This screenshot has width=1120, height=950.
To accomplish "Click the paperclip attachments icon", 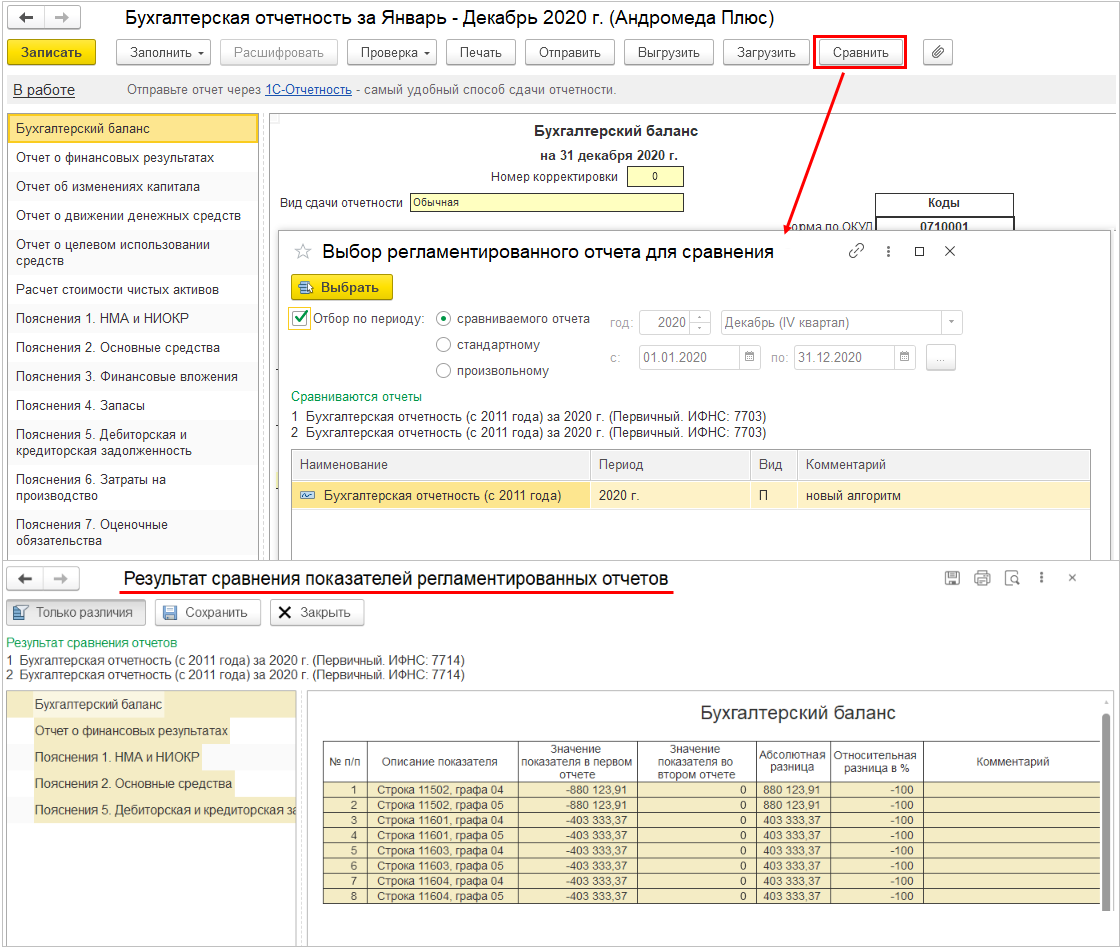I will (937, 52).
